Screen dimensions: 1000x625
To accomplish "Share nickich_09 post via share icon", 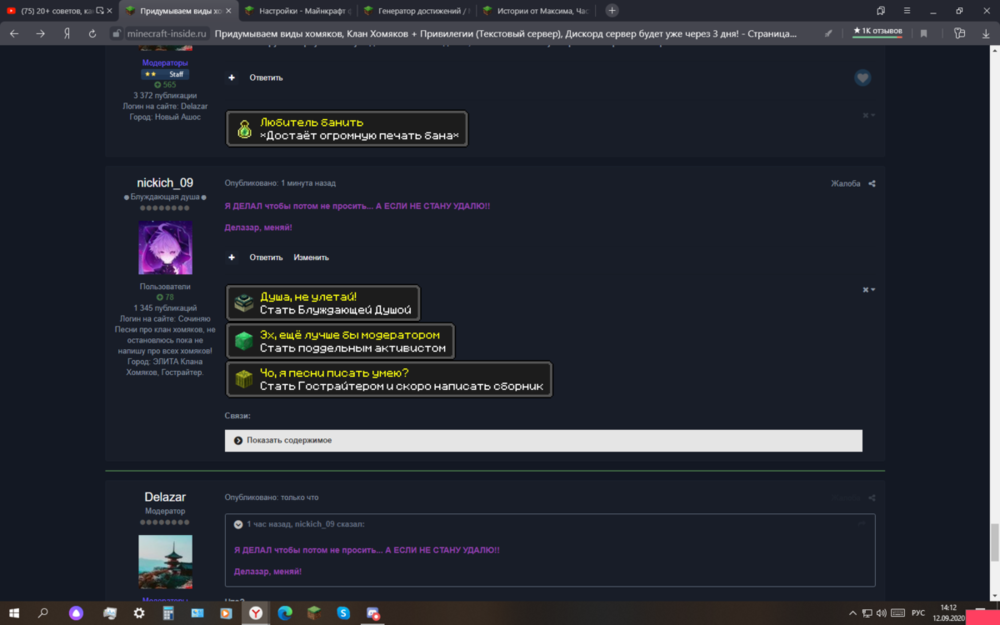I will (872, 184).
